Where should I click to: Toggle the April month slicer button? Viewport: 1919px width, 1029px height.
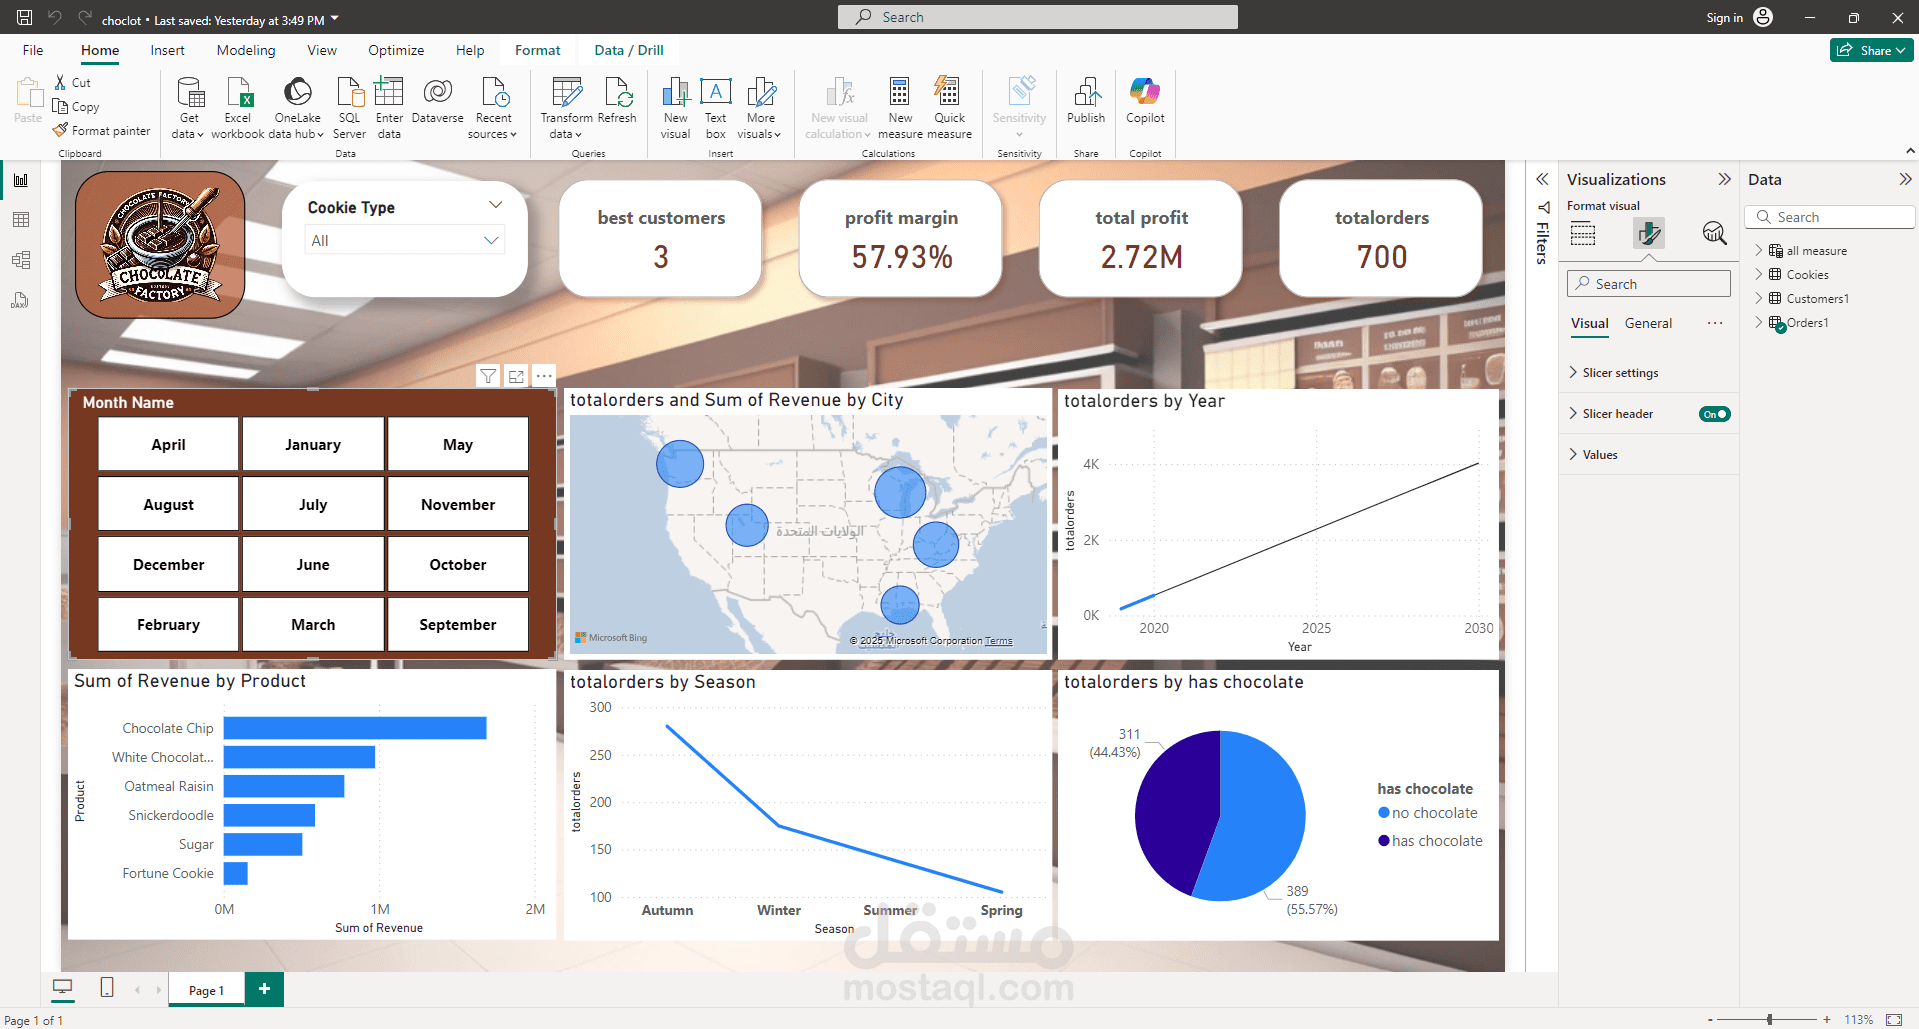(168, 444)
